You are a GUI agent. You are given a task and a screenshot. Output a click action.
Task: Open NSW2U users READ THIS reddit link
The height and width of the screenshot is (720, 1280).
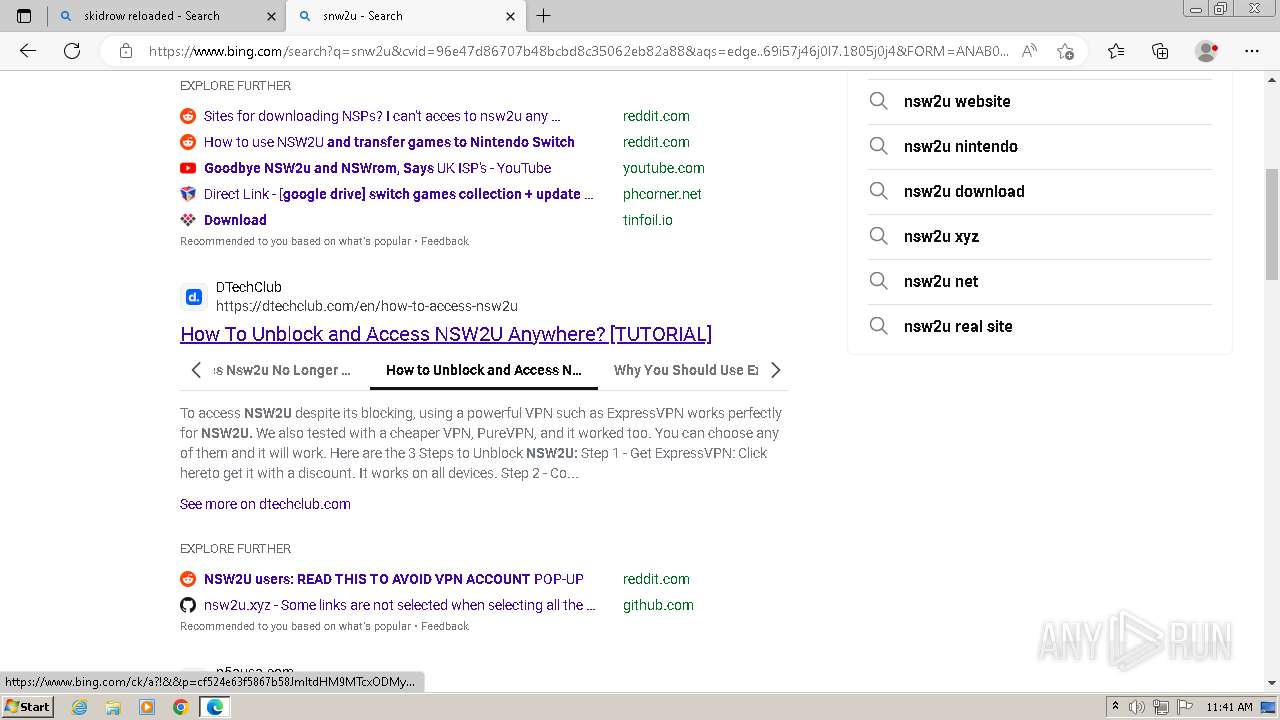pyautogui.click(x=394, y=579)
